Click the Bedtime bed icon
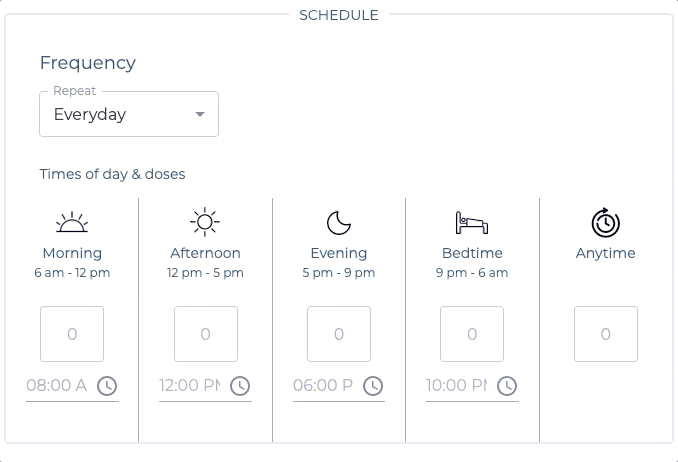678x462 pixels. (472, 222)
